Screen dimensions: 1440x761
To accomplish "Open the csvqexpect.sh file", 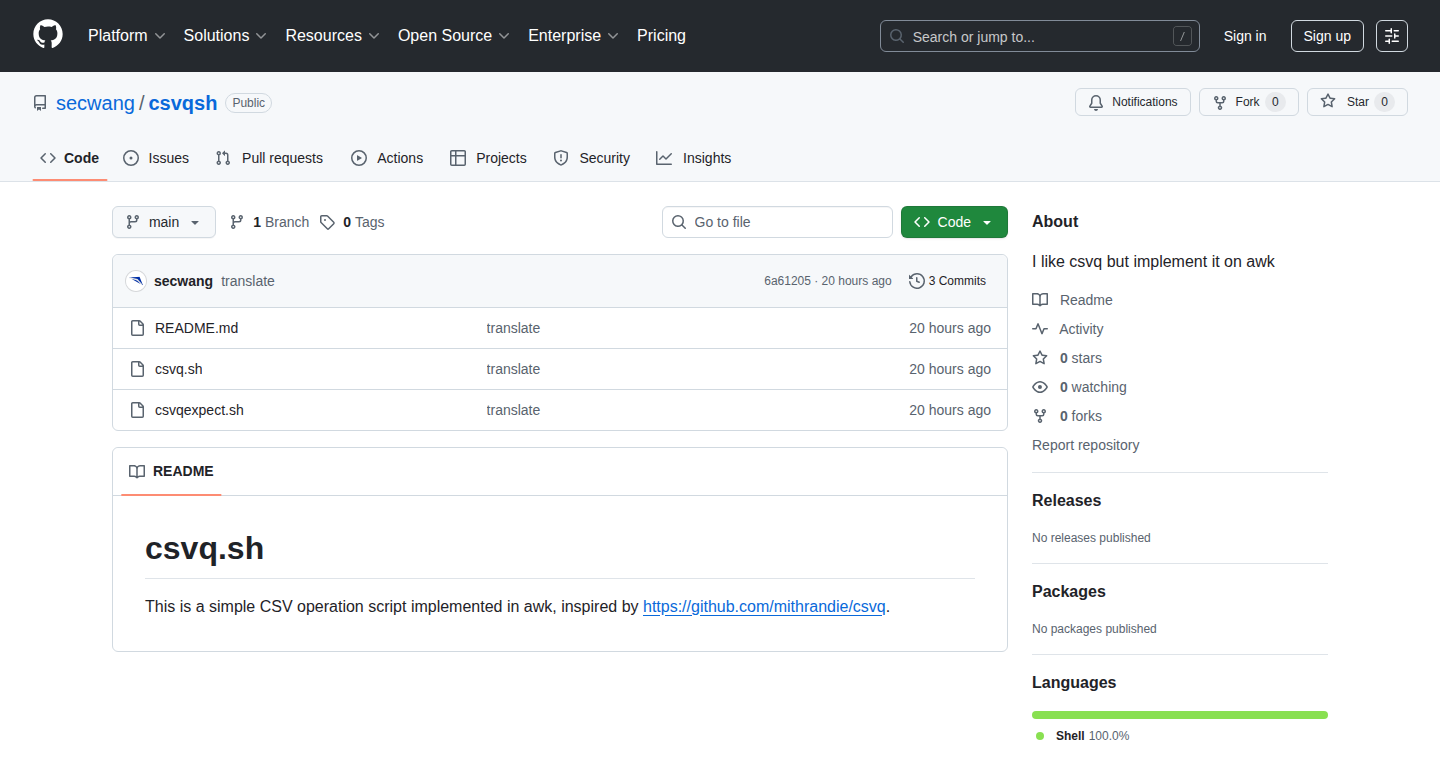I will [x=199, y=410].
